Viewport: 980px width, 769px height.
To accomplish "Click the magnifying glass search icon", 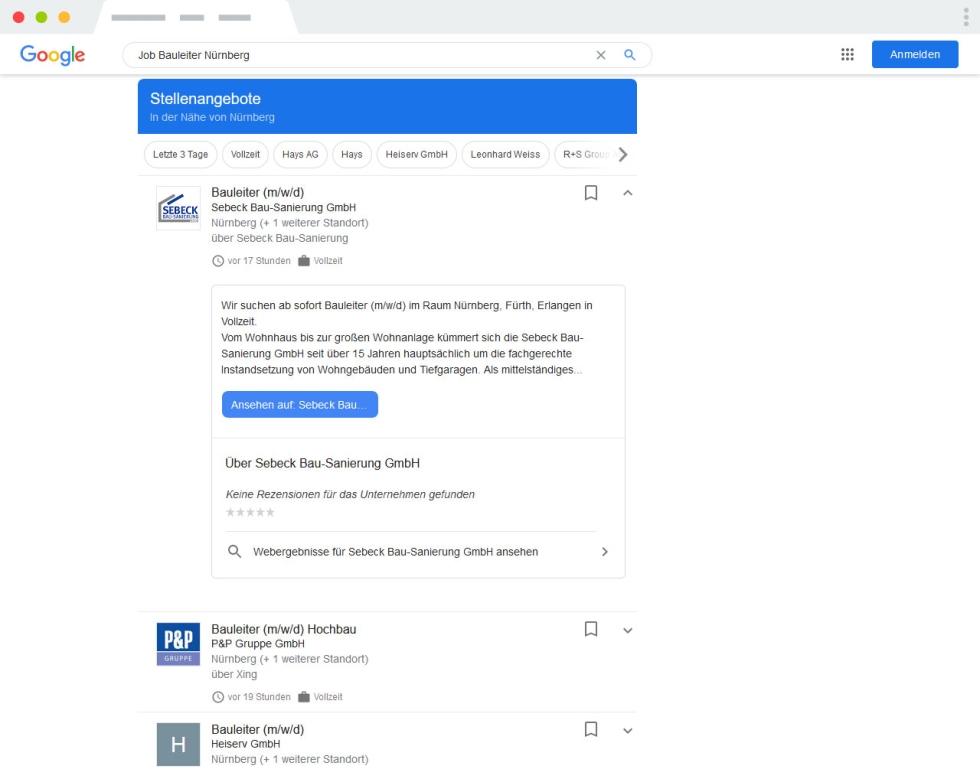I will click(x=630, y=55).
